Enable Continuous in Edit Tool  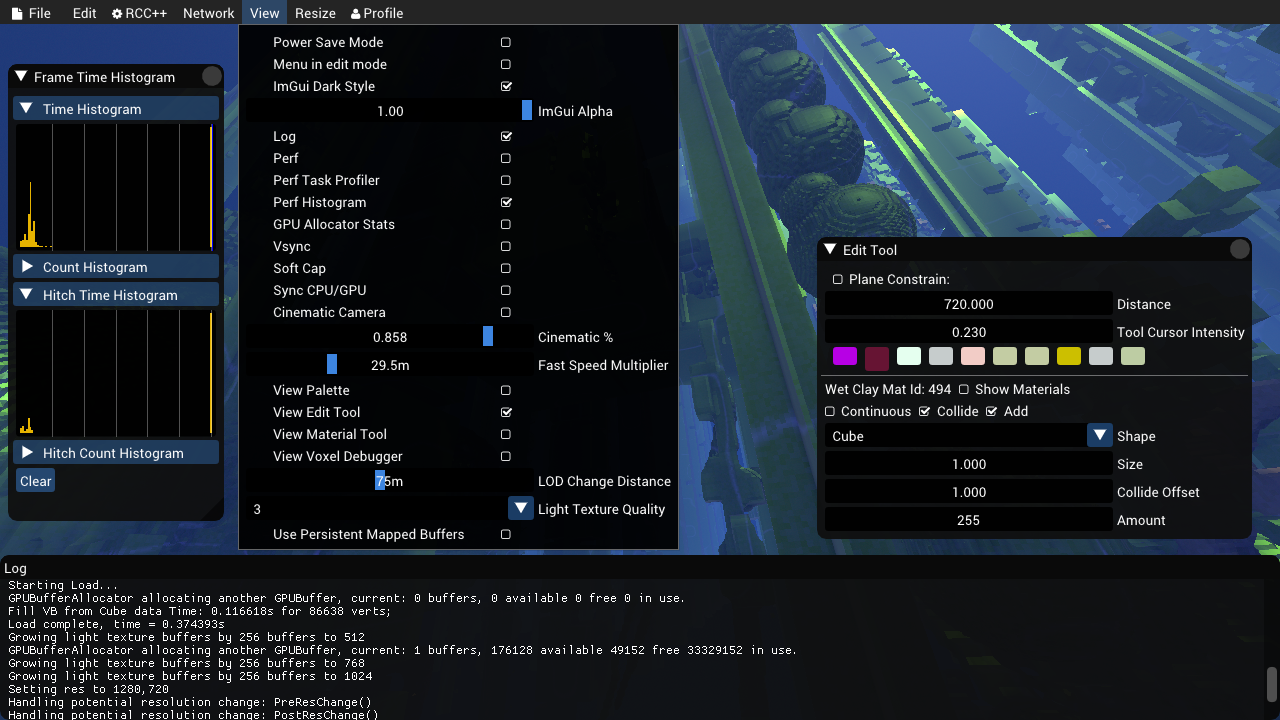(x=830, y=412)
